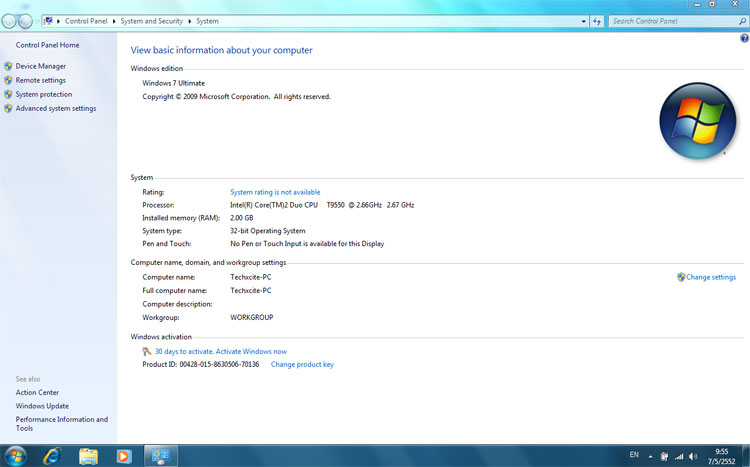Click the No Pen or Touch Input text
The width and height of the screenshot is (750, 467).
(307, 244)
